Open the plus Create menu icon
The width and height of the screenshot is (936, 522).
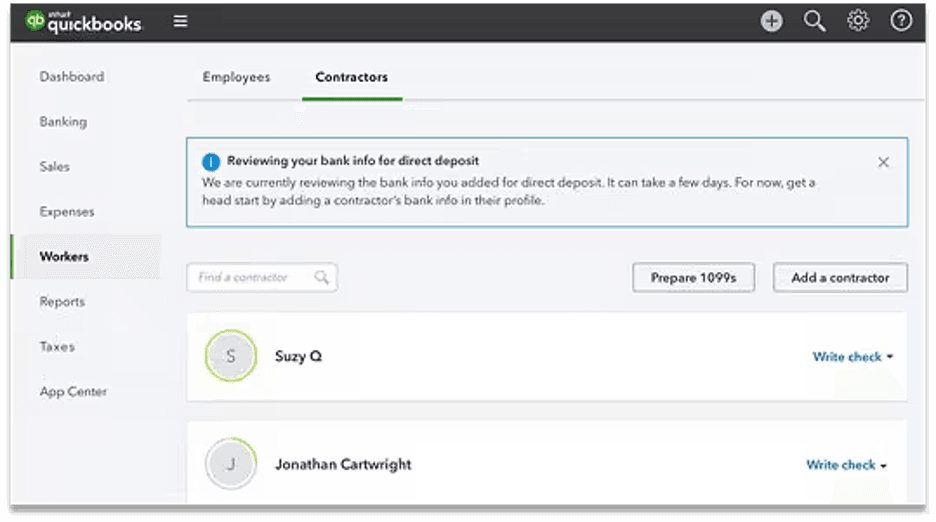[x=771, y=21]
